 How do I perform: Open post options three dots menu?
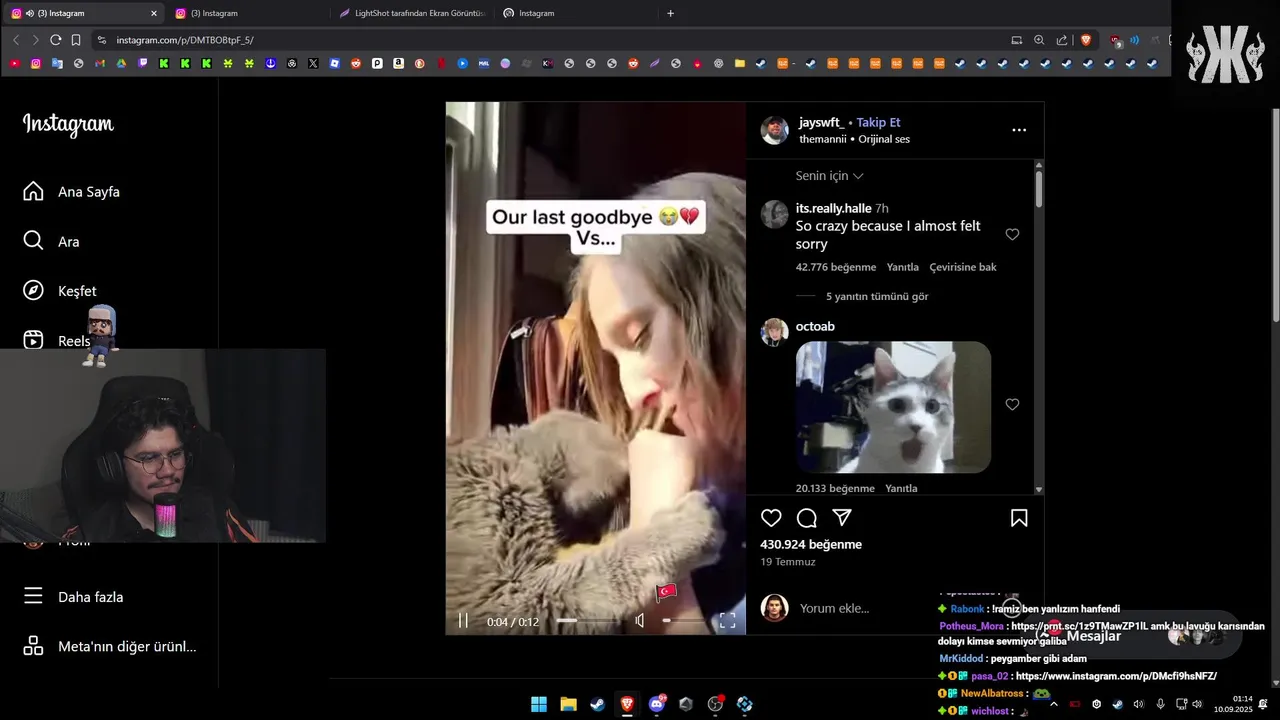(1019, 130)
